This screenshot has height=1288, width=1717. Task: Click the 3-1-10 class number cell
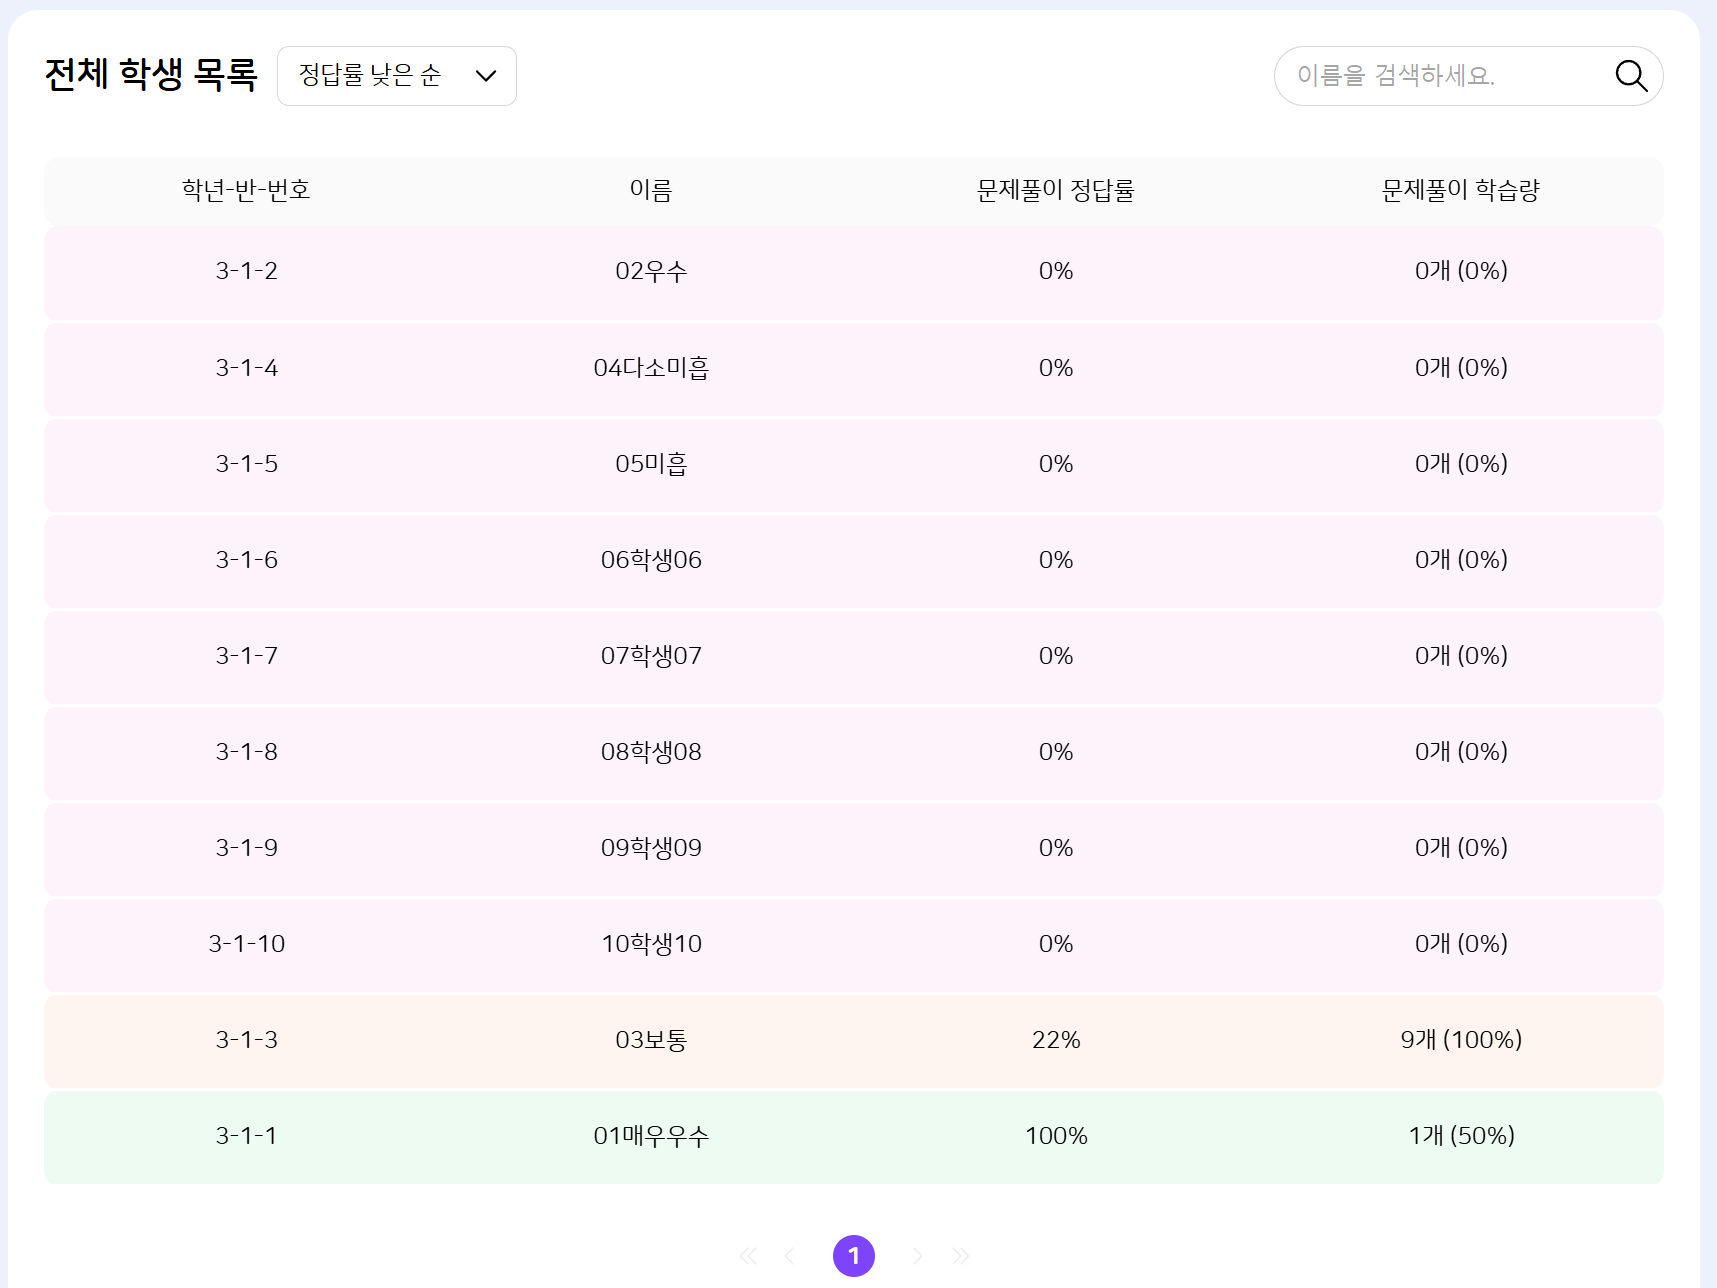pyautogui.click(x=246, y=944)
